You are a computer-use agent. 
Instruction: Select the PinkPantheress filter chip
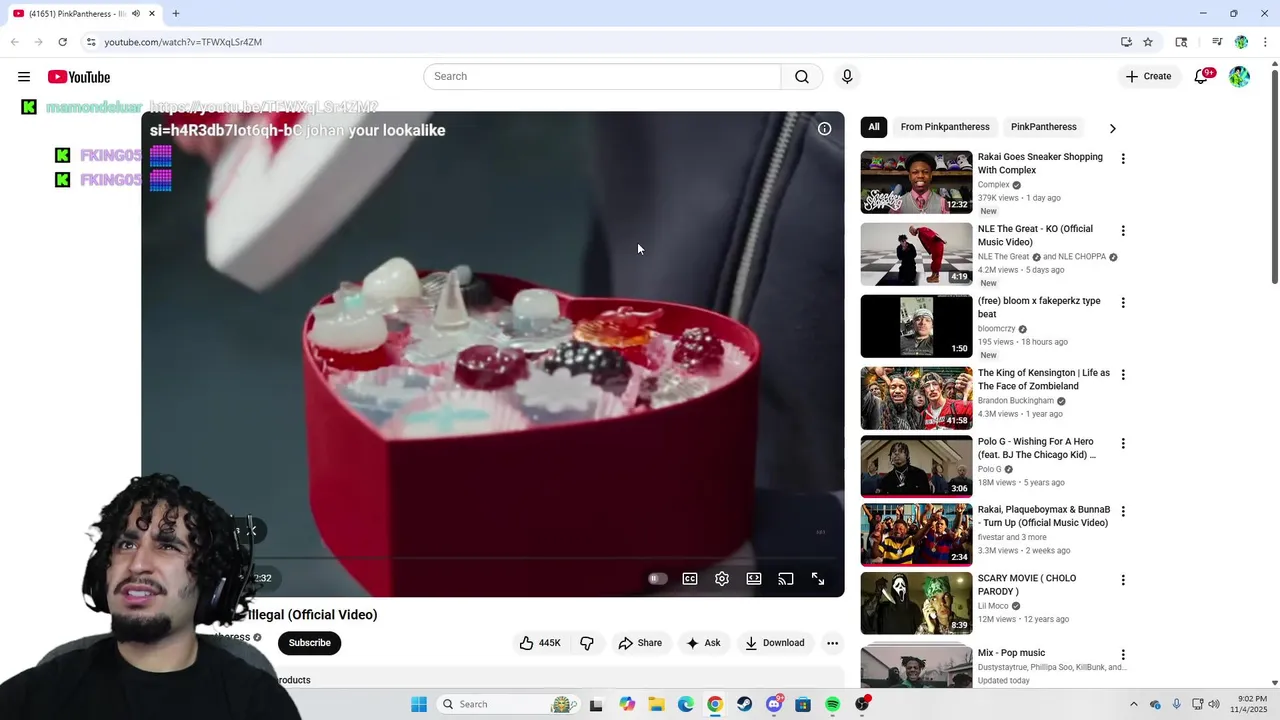click(x=1044, y=127)
